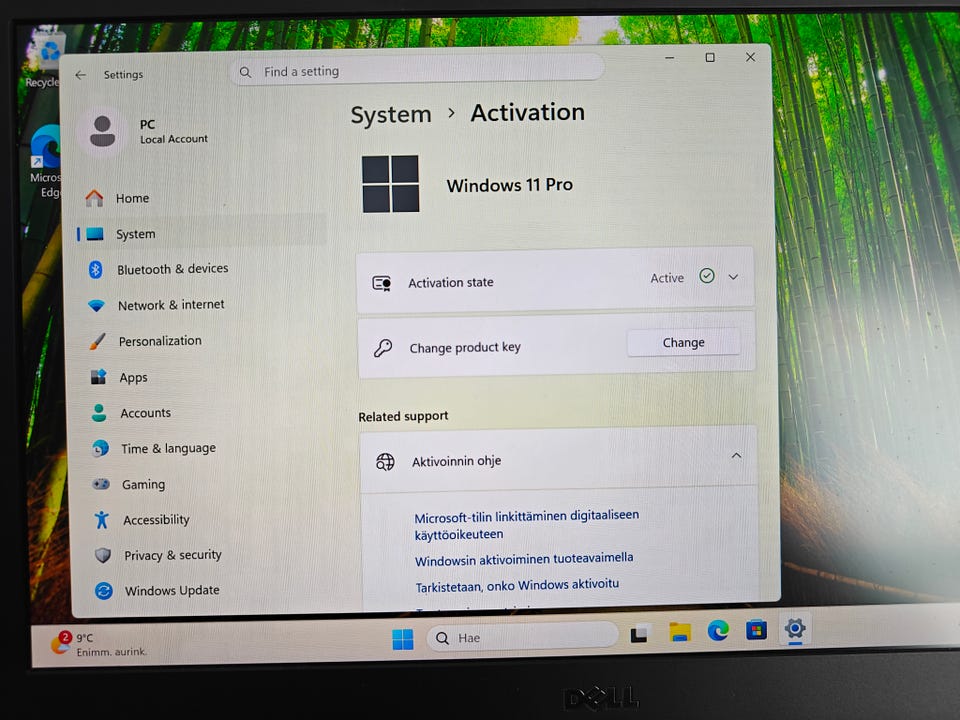
Task: Open Windowsin aktivoiminen tuoteavaimella link
Action: pyautogui.click(x=524, y=559)
